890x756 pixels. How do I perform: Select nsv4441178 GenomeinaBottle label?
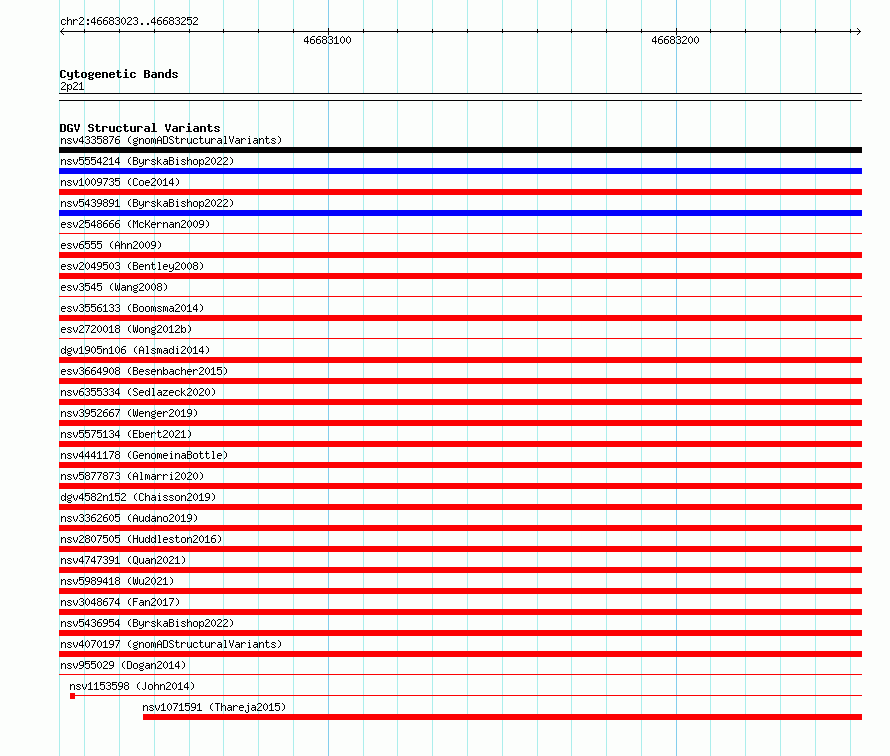click(144, 455)
